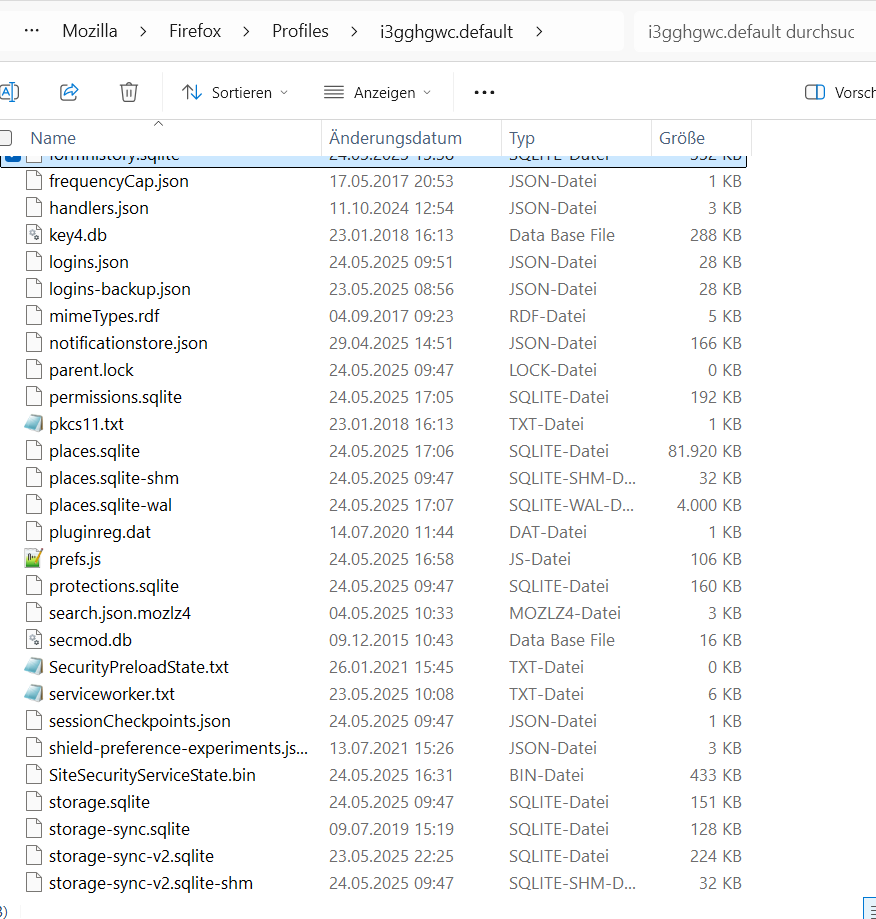Show hidden breadcrumb folders via the leading ellipsis
Screen dimensions: 876x919
coord(31,31)
